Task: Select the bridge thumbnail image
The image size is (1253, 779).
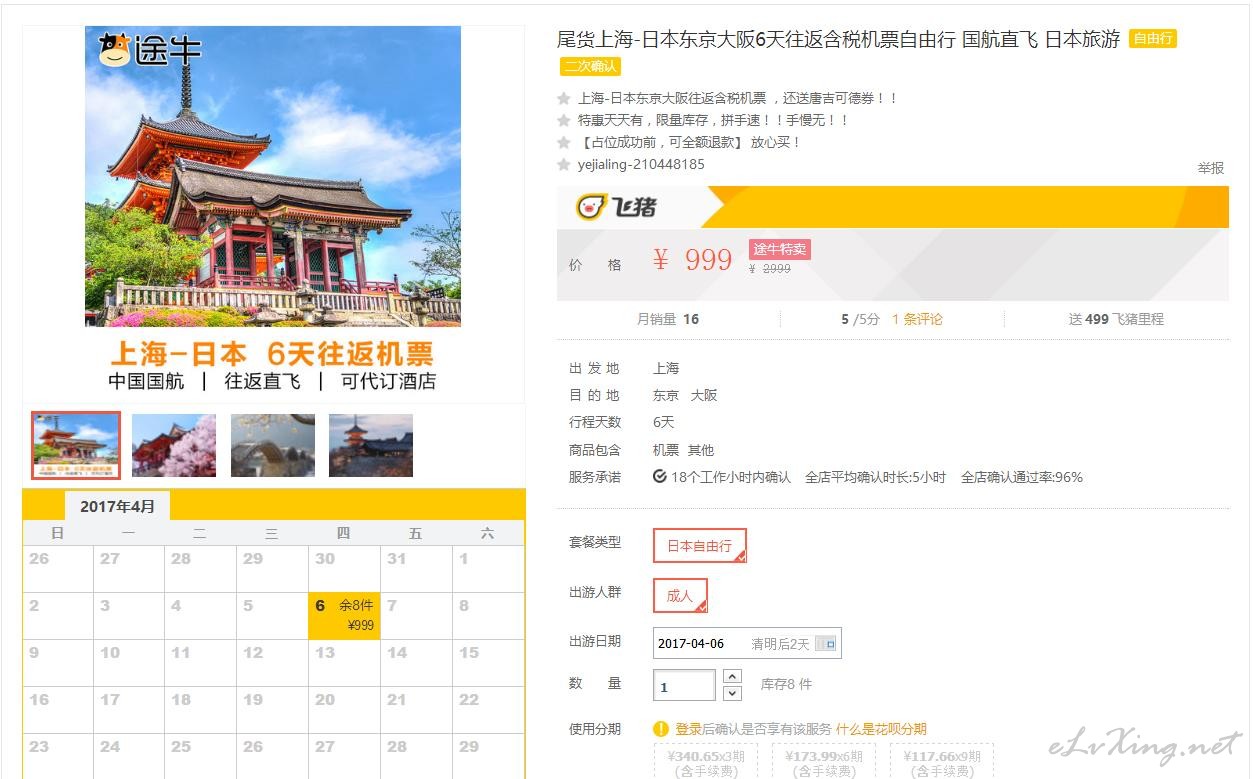Action: 272,446
